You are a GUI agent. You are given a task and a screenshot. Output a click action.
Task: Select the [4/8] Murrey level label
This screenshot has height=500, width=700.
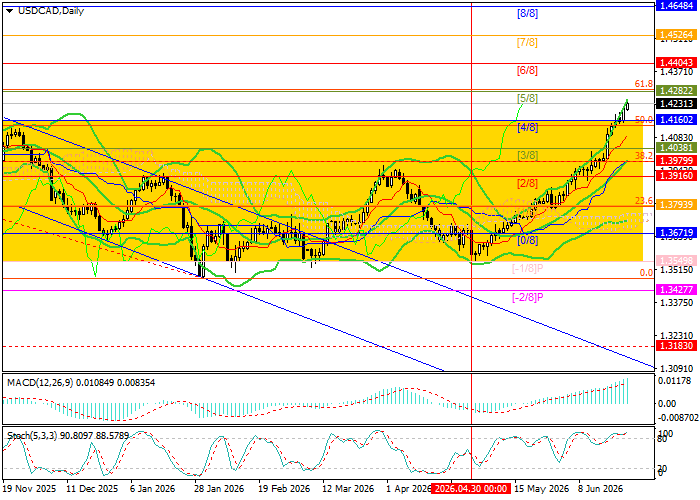click(527, 128)
